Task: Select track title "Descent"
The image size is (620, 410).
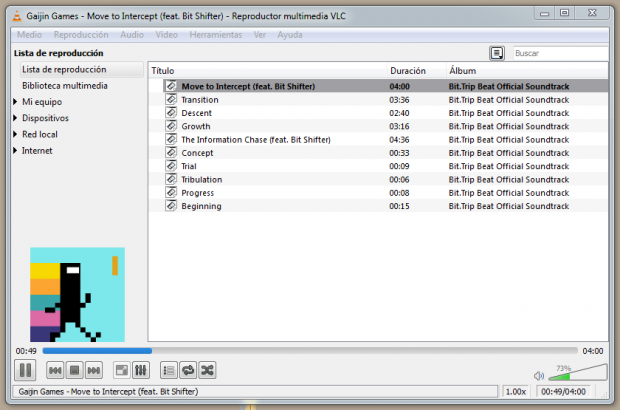Action: (197, 113)
